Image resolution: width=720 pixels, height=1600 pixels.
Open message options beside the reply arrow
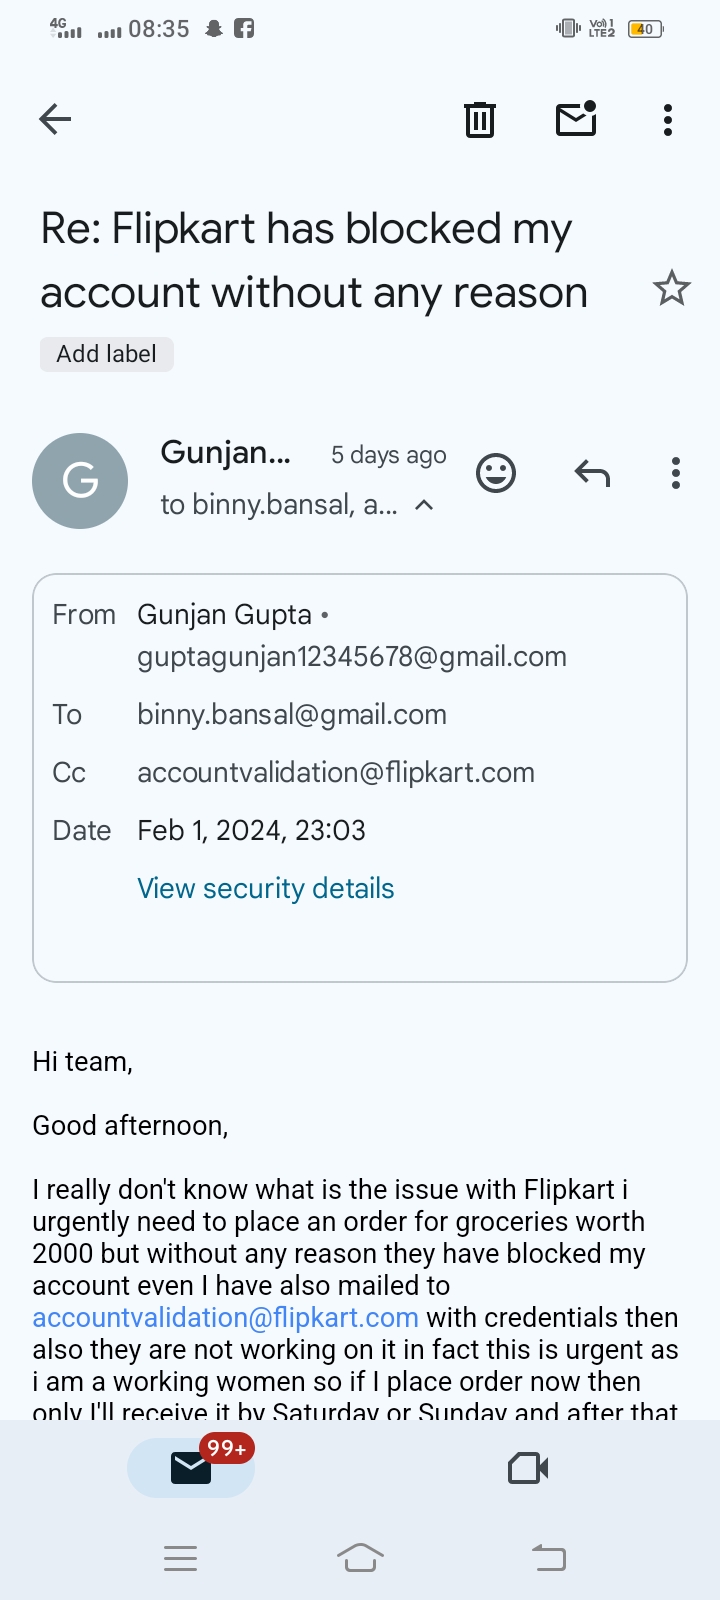pos(676,473)
